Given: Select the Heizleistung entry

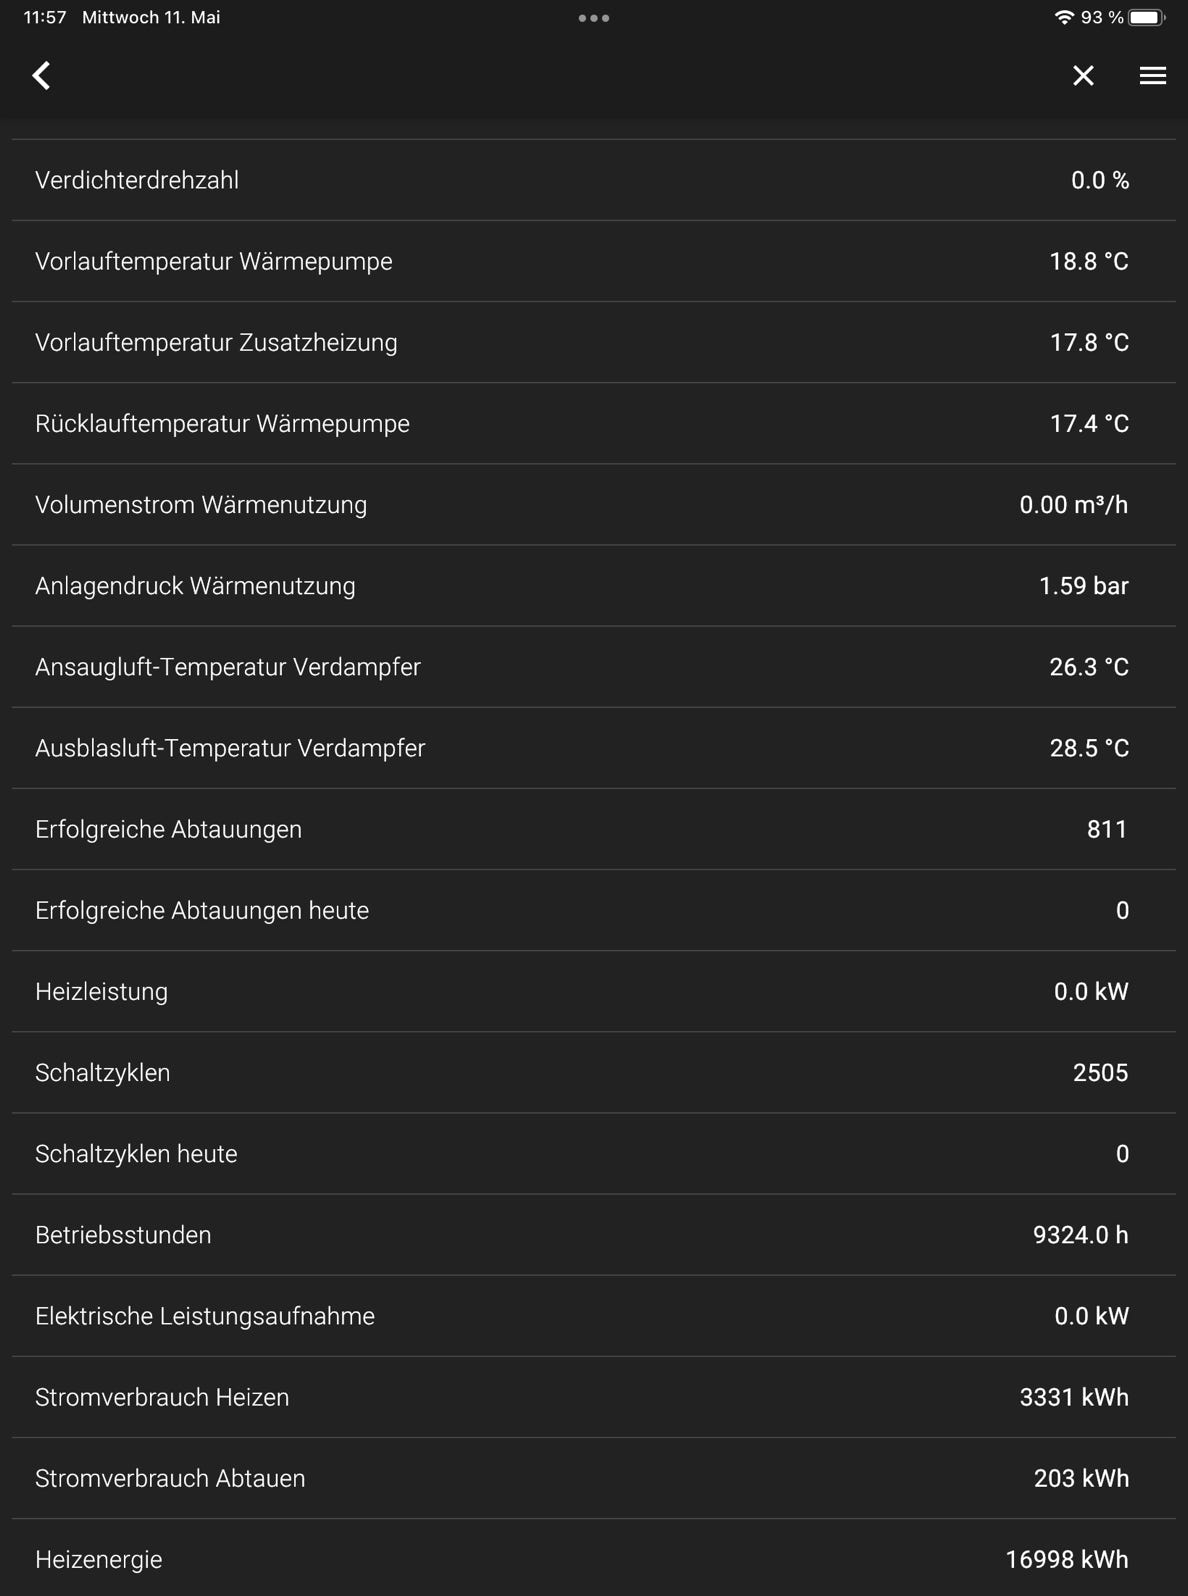Looking at the screenshot, I should pyautogui.click(x=593, y=991).
